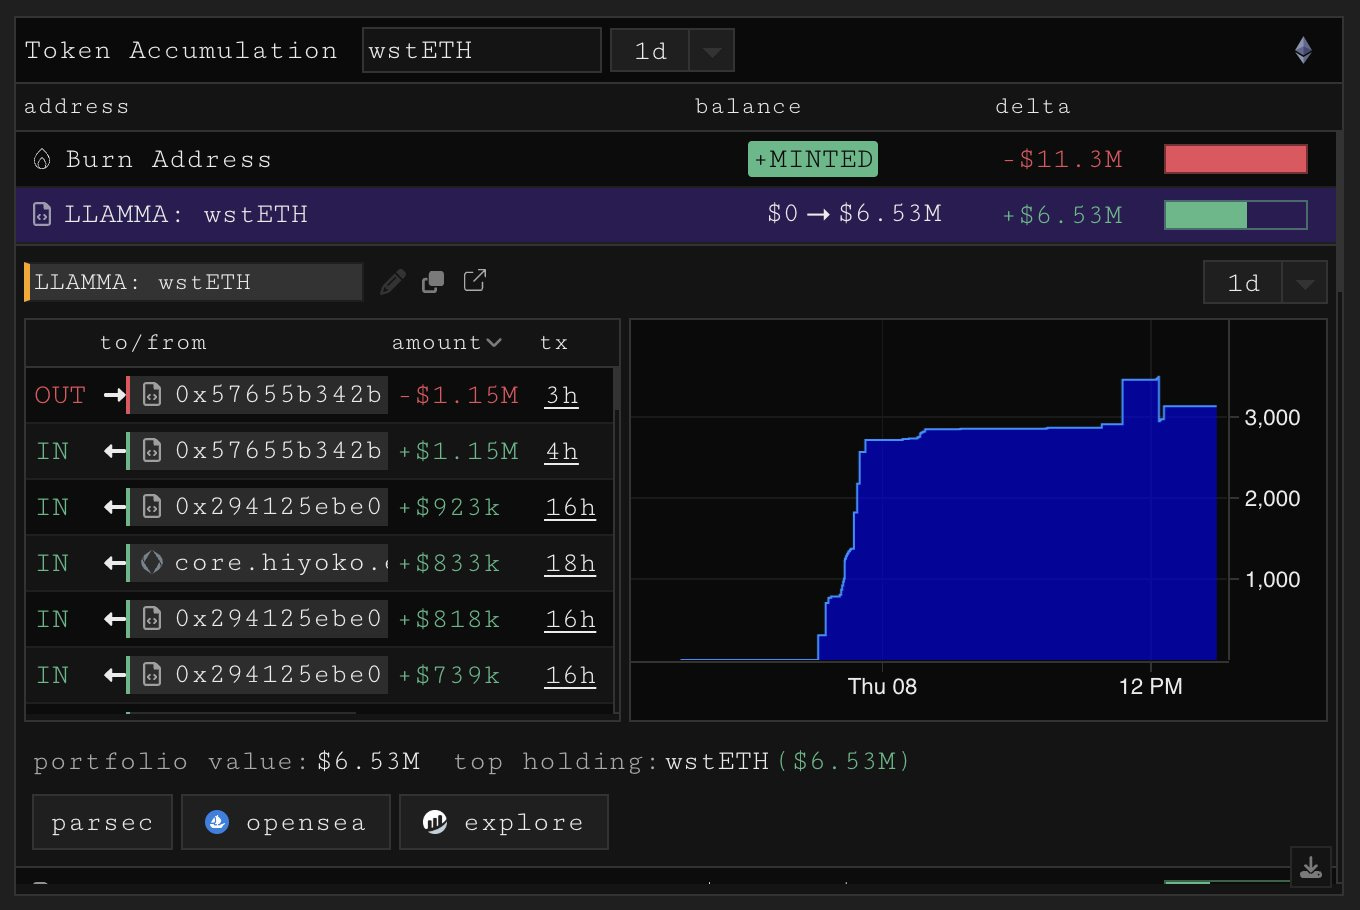Click the explore button
Screen dimensions: 1360x910
click(x=504, y=822)
